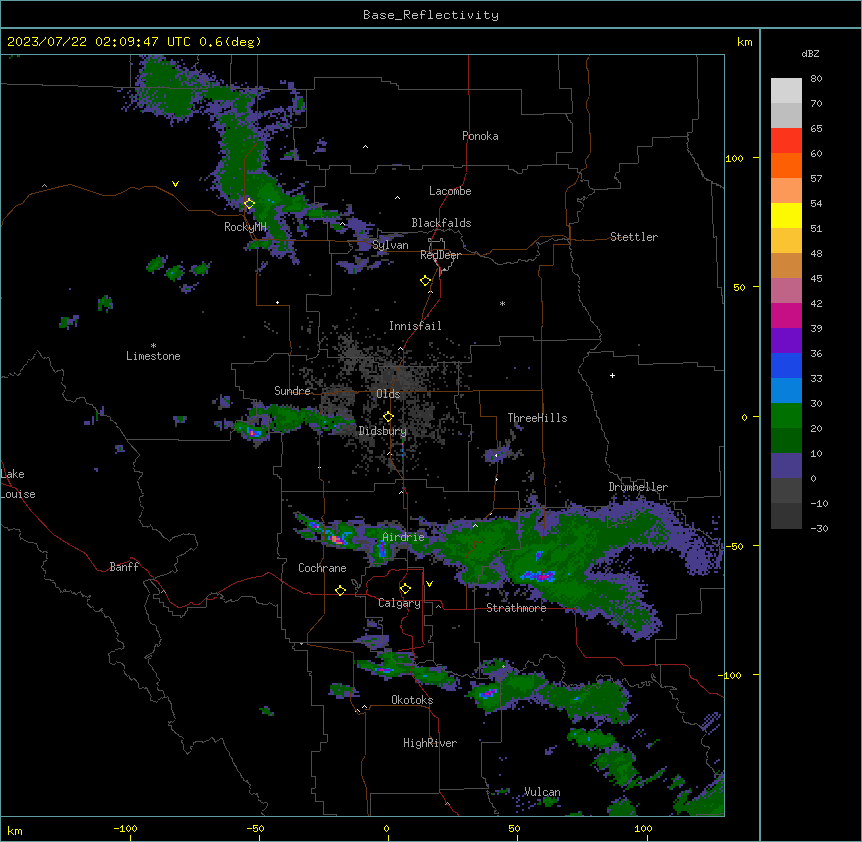This screenshot has width=862, height=842.
Task: Click the Banff label
Action: point(124,567)
